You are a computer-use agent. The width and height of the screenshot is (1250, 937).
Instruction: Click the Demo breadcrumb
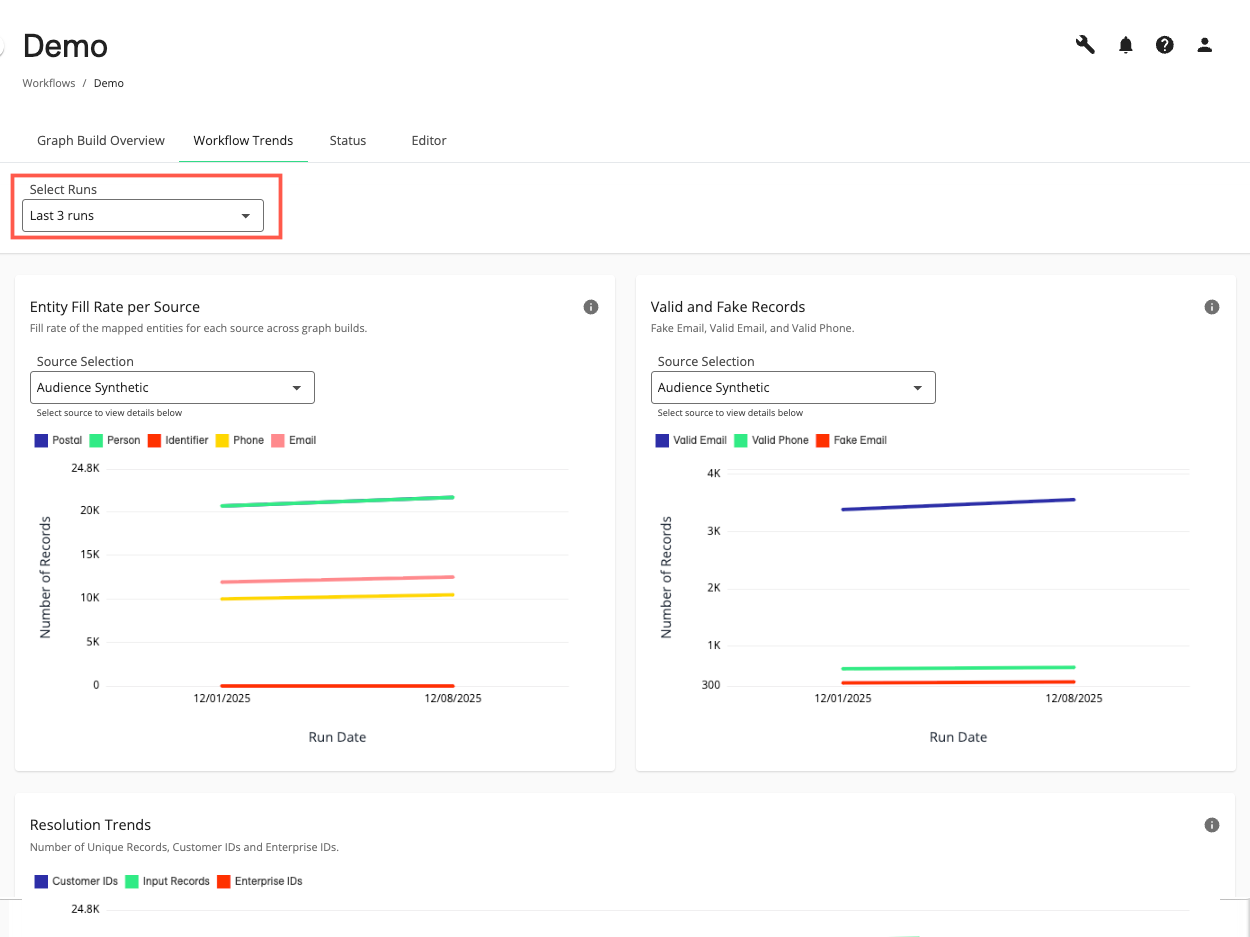click(x=108, y=83)
